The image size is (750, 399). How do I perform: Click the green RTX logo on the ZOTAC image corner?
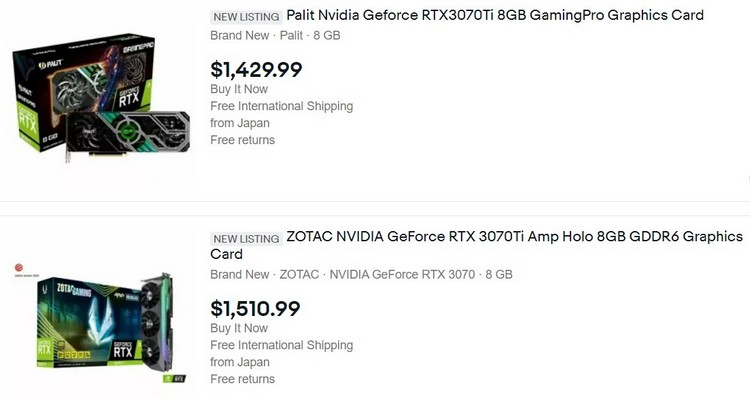[174, 378]
